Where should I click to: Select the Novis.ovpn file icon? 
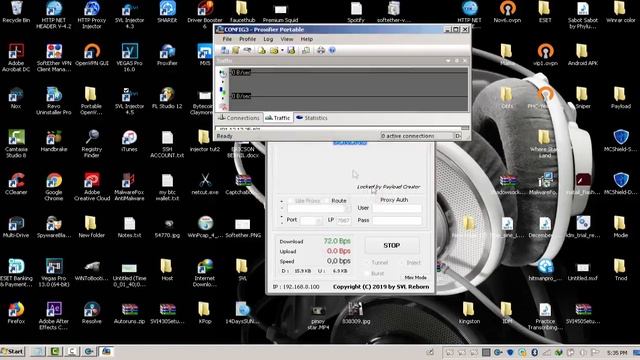[507, 12]
